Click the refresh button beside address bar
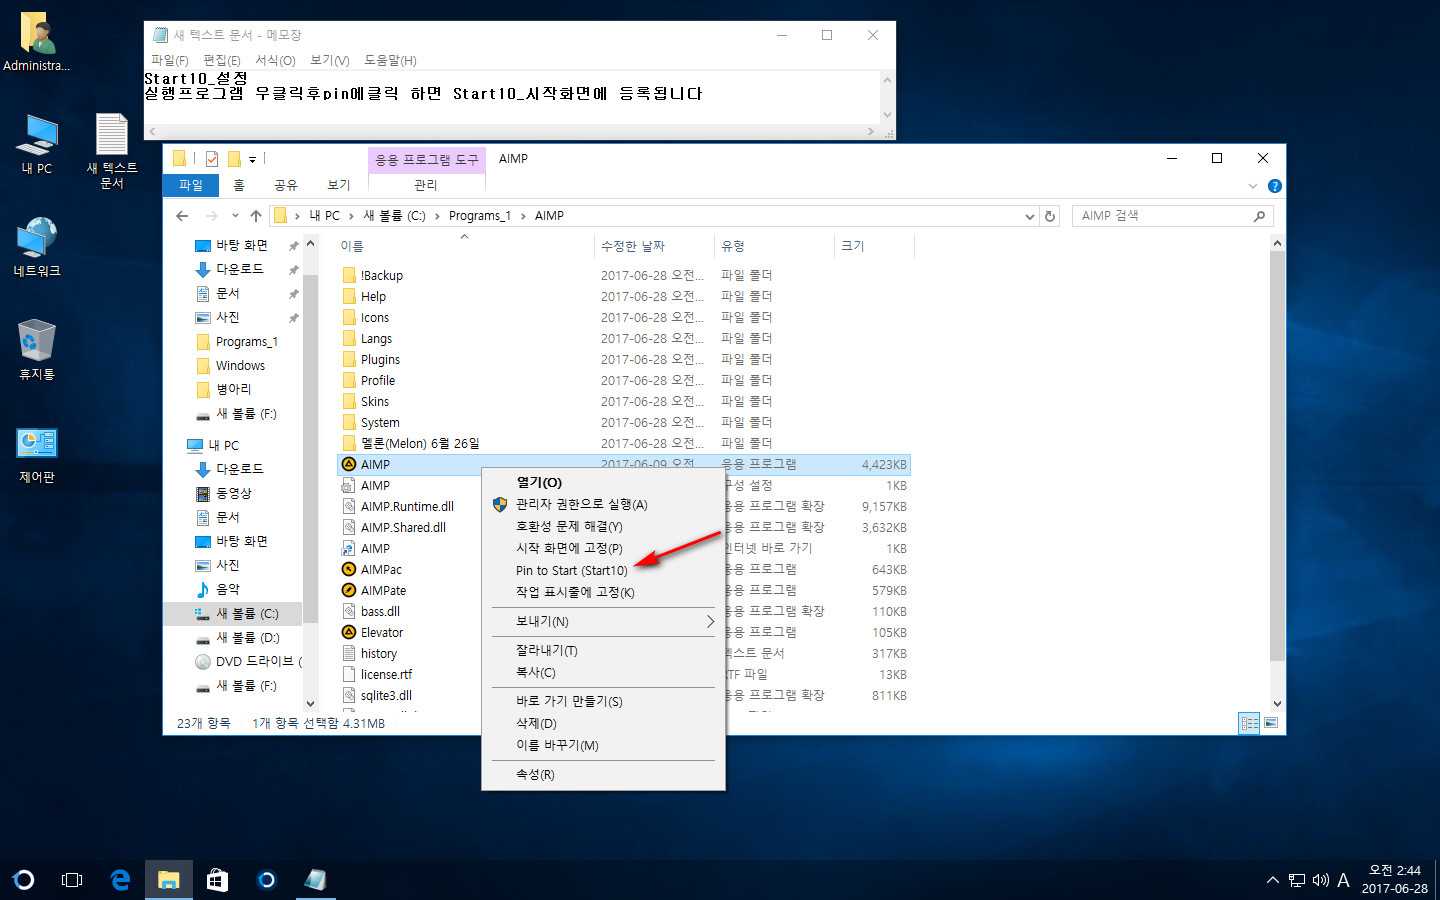 (1050, 216)
